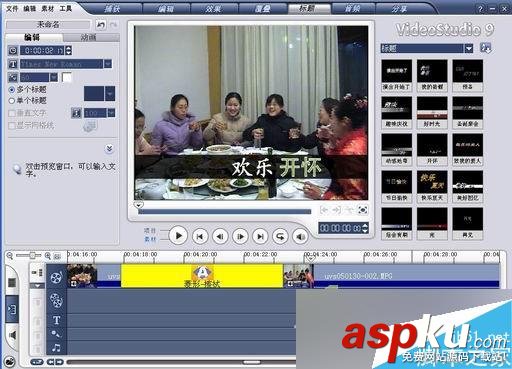This screenshot has height=369, width=512.
Task: Open the load title file icon beside the gallery dropdown
Action: [485, 48]
